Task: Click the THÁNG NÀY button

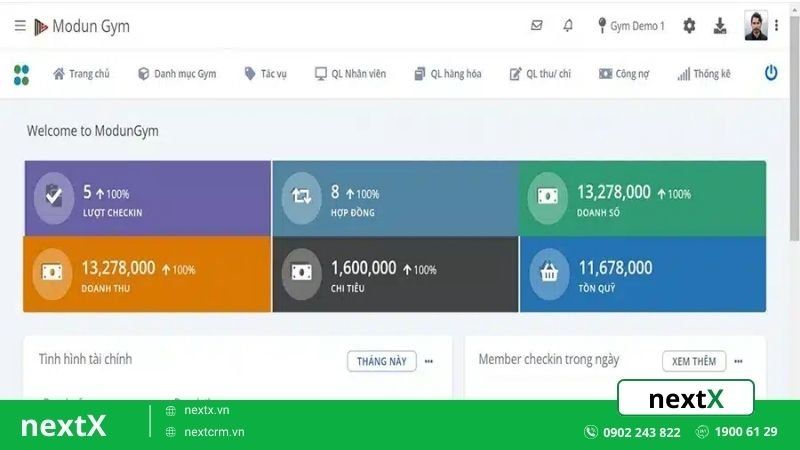Action: (x=382, y=361)
